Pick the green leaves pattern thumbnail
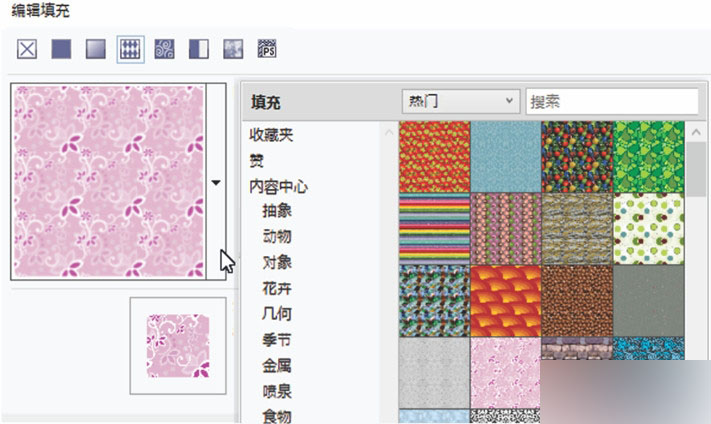Viewport: 711px width, 424px height. pyautogui.click(x=648, y=157)
